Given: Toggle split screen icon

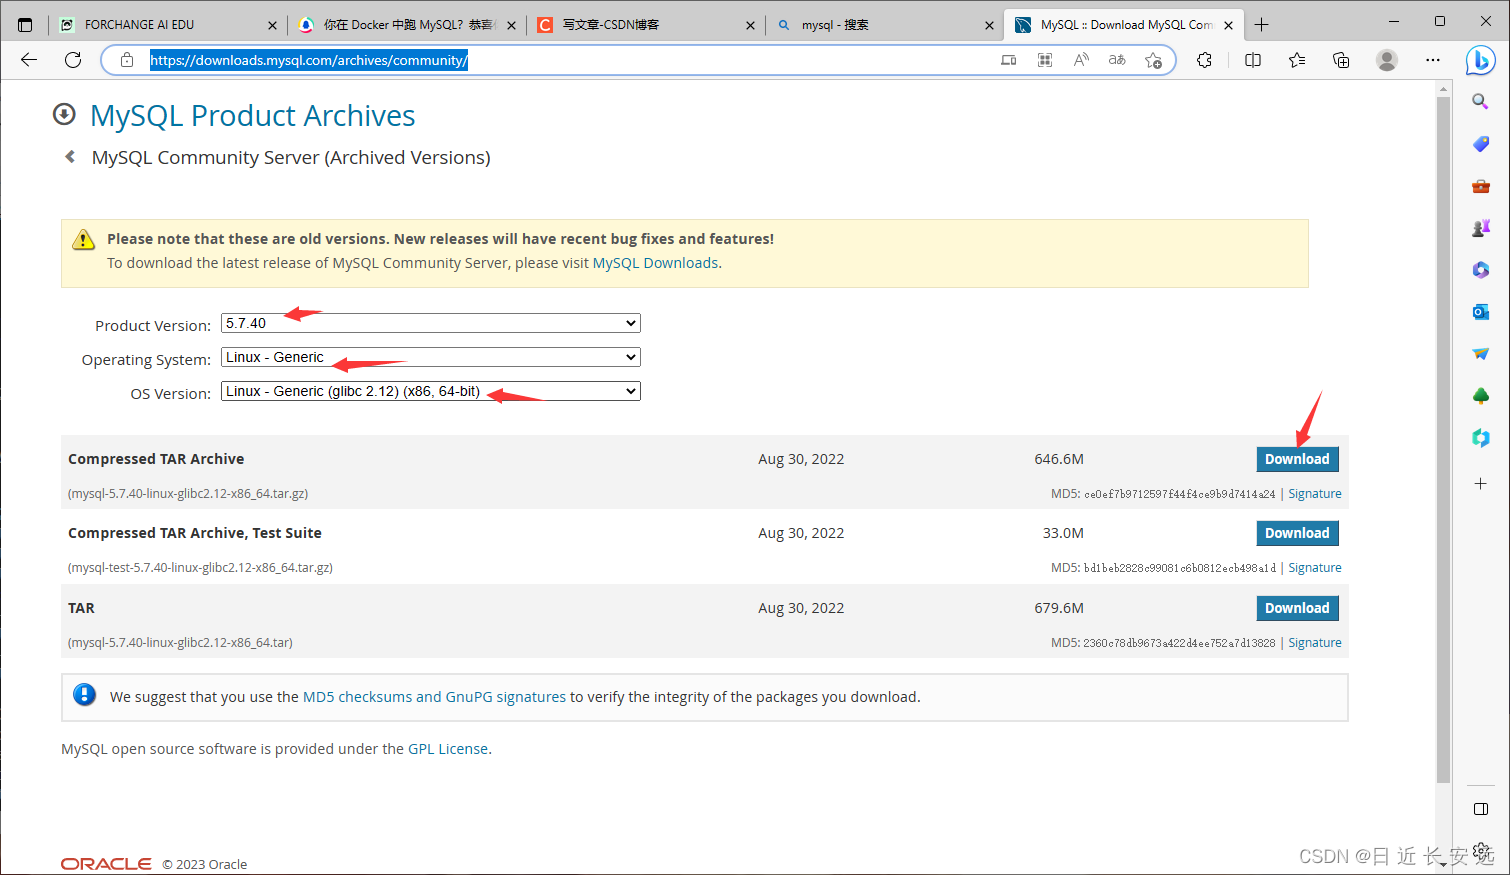Looking at the screenshot, I should pyautogui.click(x=1253, y=60).
